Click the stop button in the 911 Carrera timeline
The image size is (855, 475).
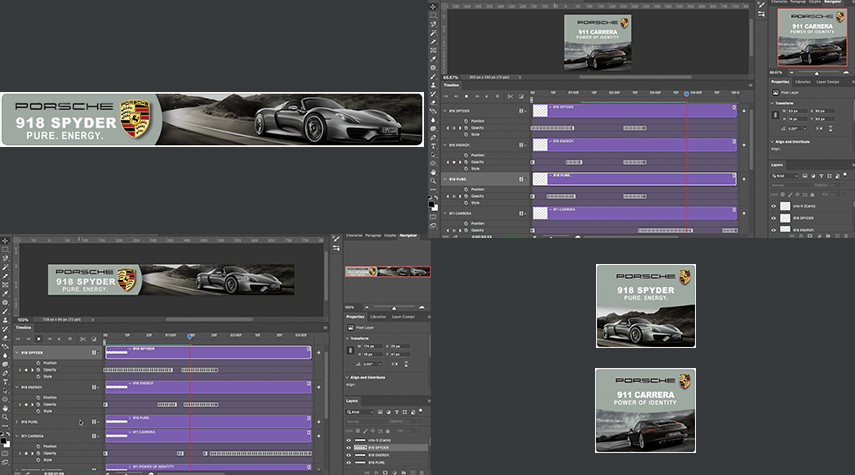coord(466,97)
